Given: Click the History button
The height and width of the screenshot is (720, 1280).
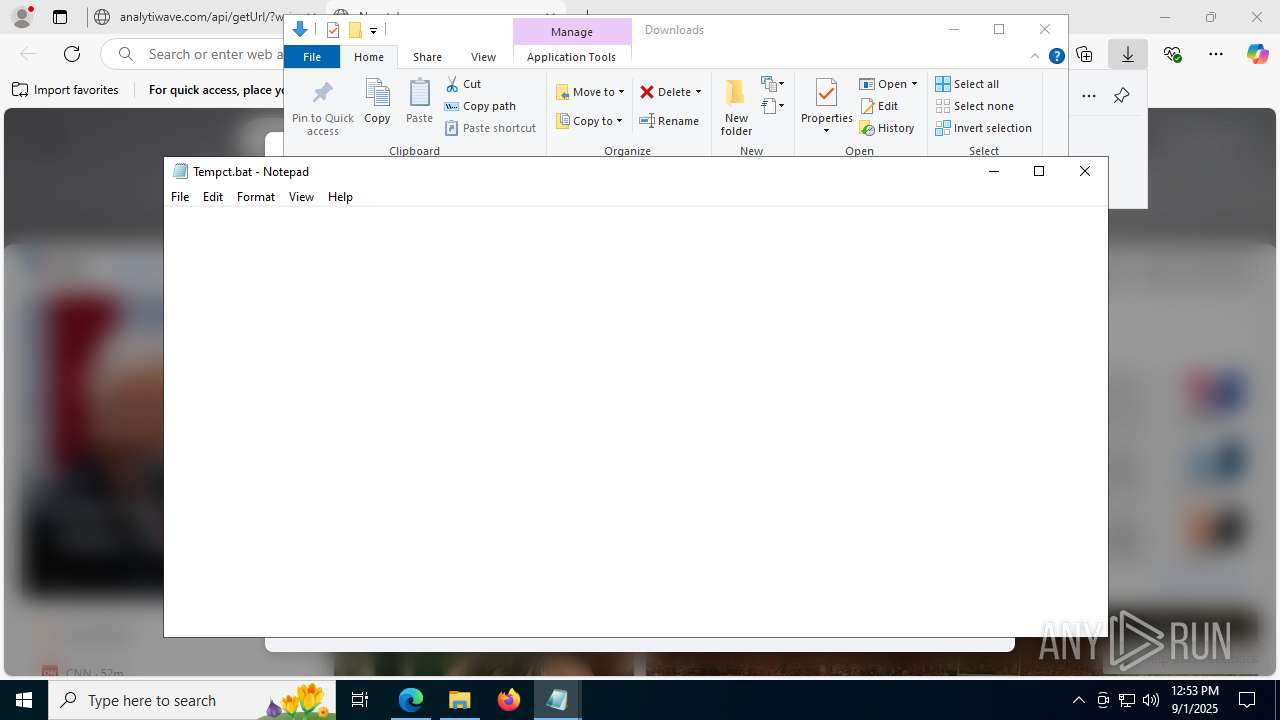Looking at the screenshot, I should coord(887,128).
